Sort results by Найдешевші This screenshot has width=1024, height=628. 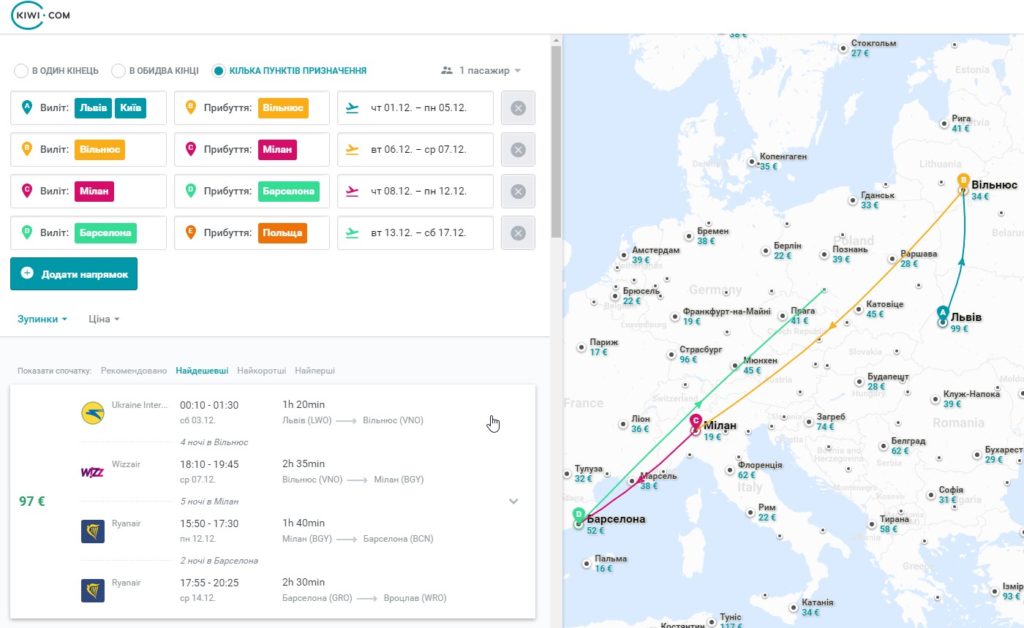pyautogui.click(x=202, y=371)
